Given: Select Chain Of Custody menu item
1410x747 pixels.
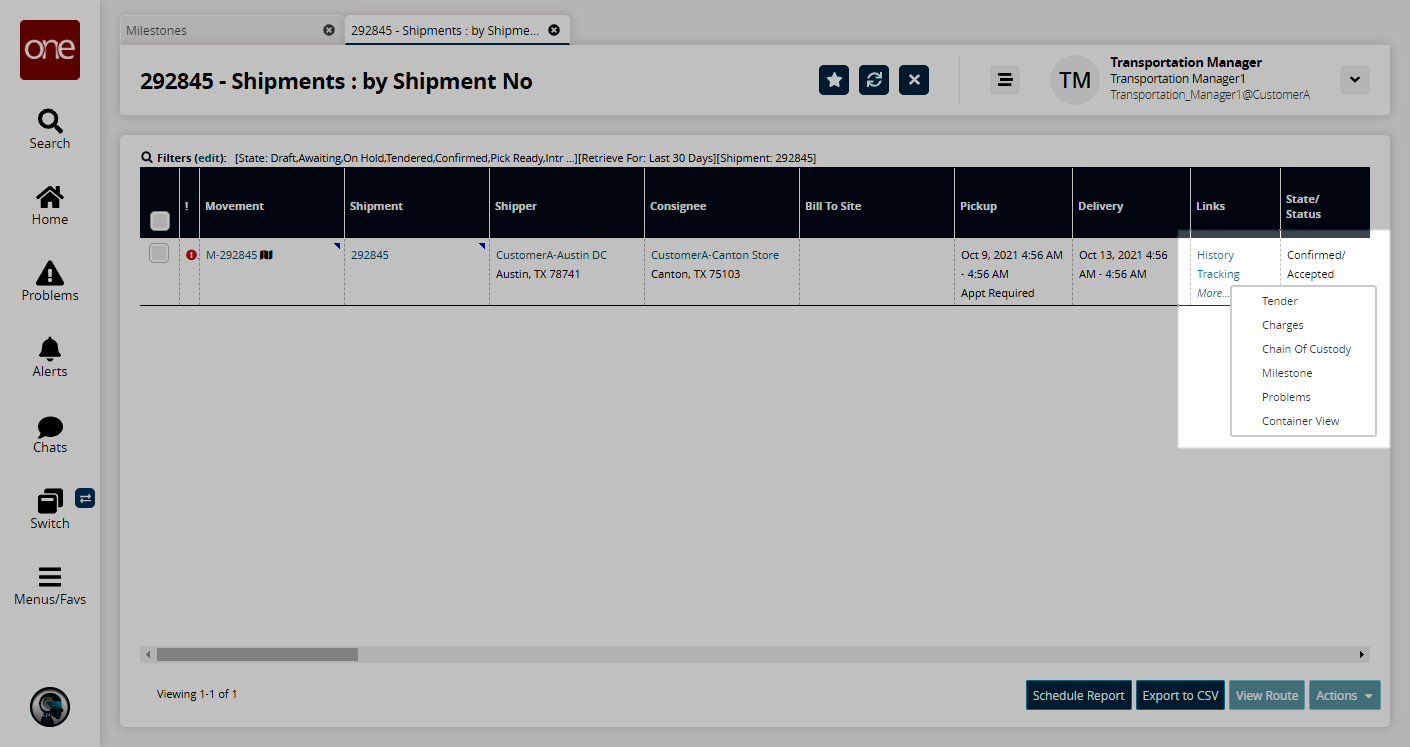Looking at the screenshot, I should (x=1307, y=349).
